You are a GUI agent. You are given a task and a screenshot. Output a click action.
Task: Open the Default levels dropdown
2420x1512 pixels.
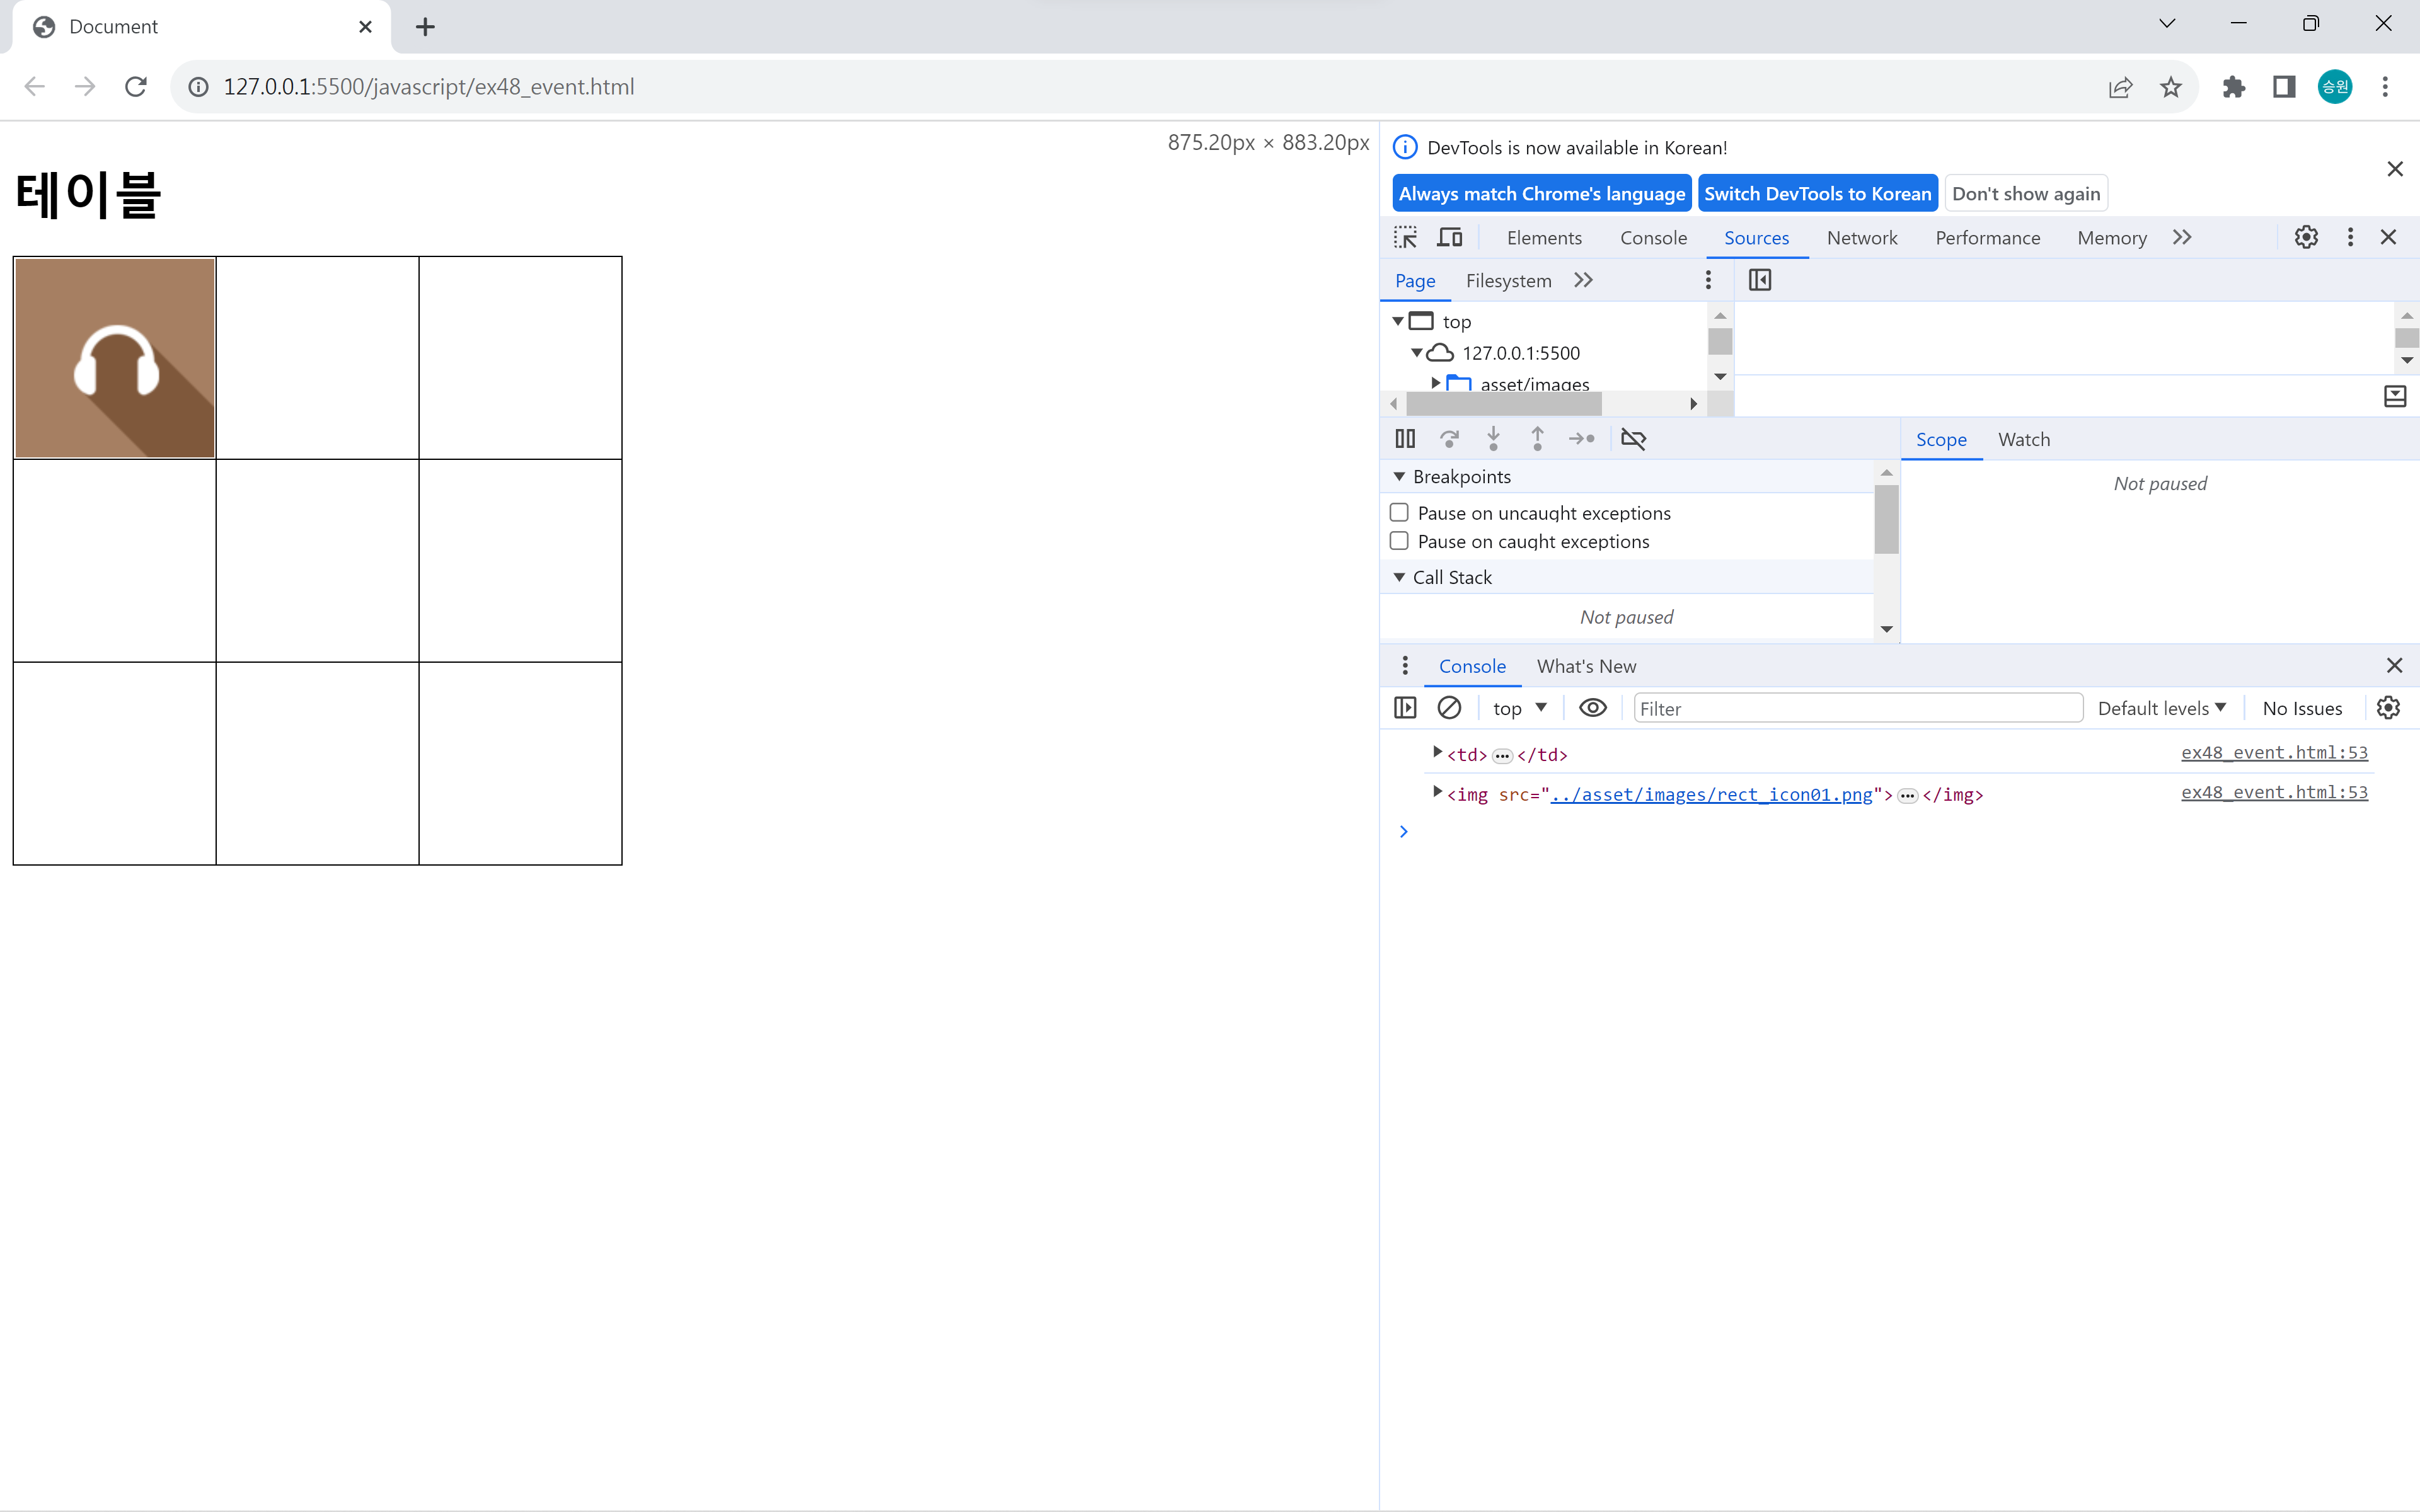pyautogui.click(x=2161, y=708)
